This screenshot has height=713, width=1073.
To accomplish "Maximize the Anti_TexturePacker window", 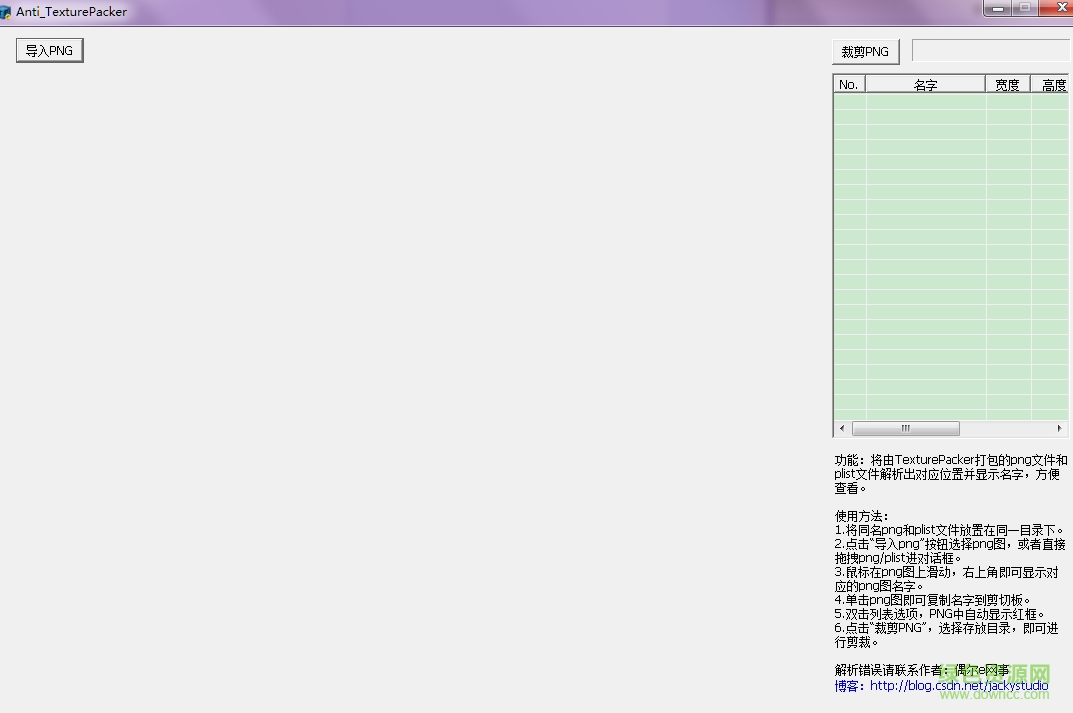I will coord(1025,8).
